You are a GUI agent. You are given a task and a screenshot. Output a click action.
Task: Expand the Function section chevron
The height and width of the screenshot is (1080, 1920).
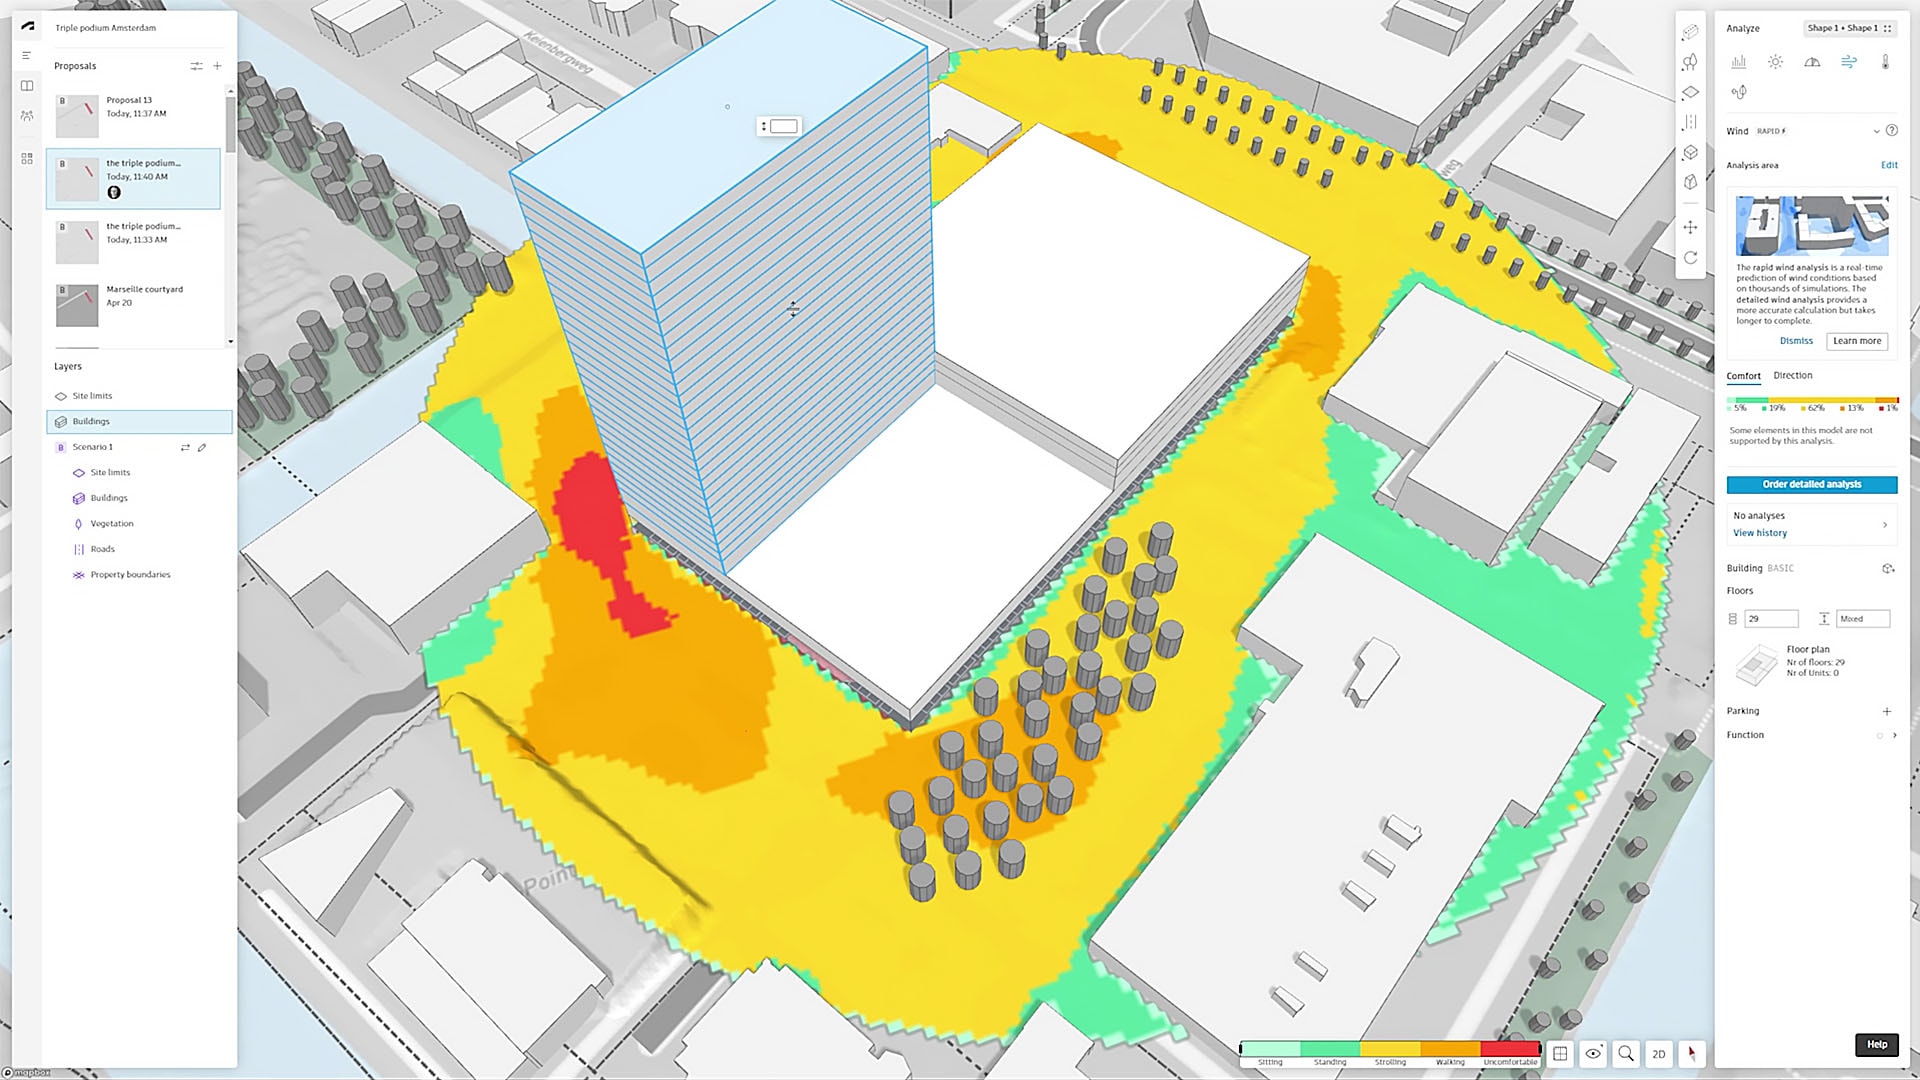pyautogui.click(x=1894, y=735)
